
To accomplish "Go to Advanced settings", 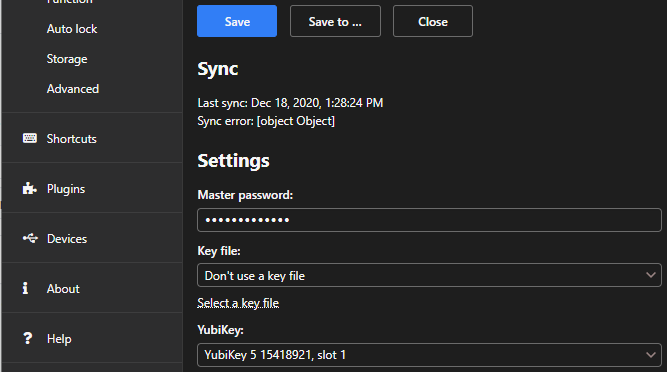I will pyautogui.click(x=73, y=89).
